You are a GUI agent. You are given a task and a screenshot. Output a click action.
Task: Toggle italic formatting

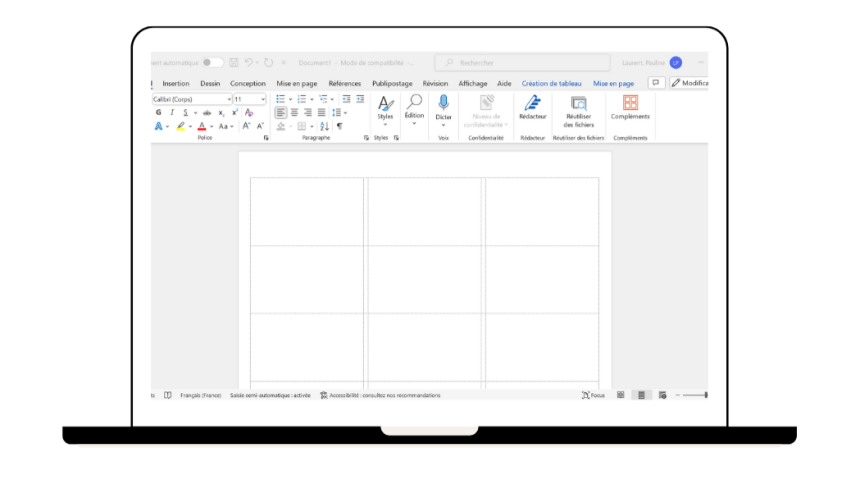point(172,112)
